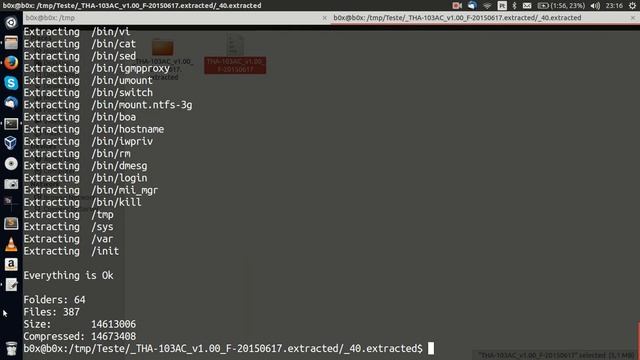
Task: Open the sound volume indicator
Action: (595, 5)
